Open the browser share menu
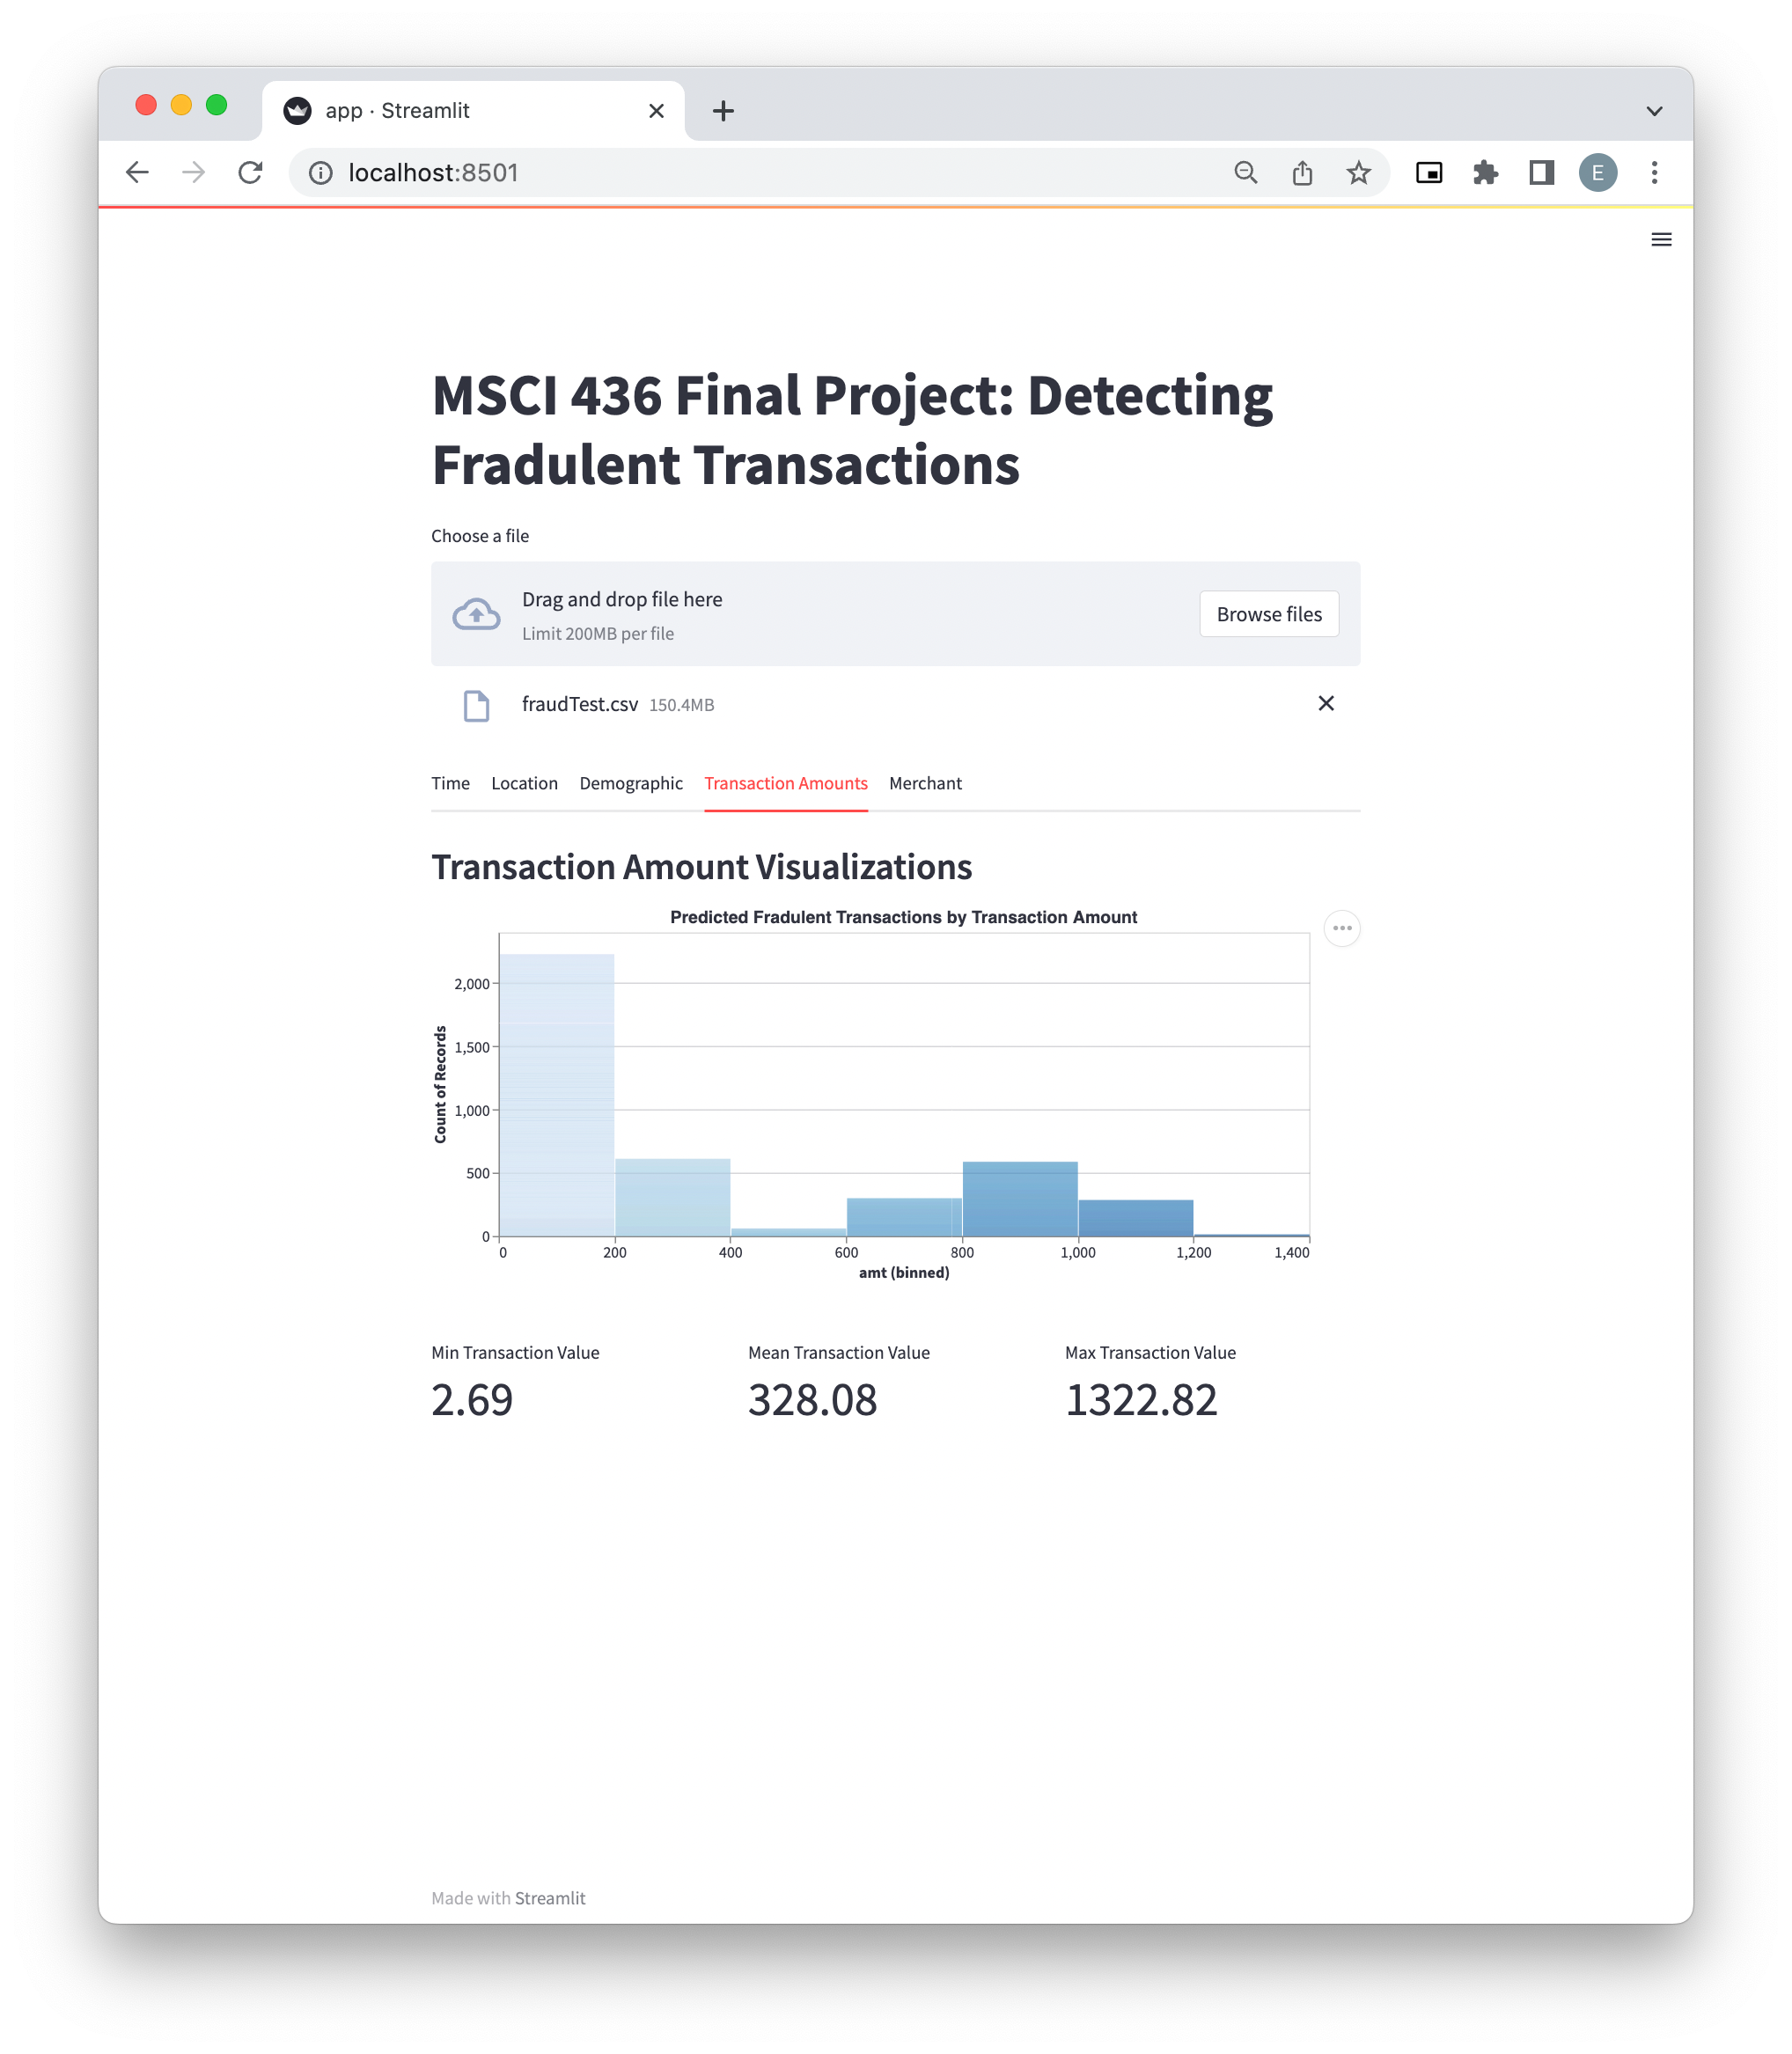The height and width of the screenshot is (2054, 1792). tap(1301, 172)
